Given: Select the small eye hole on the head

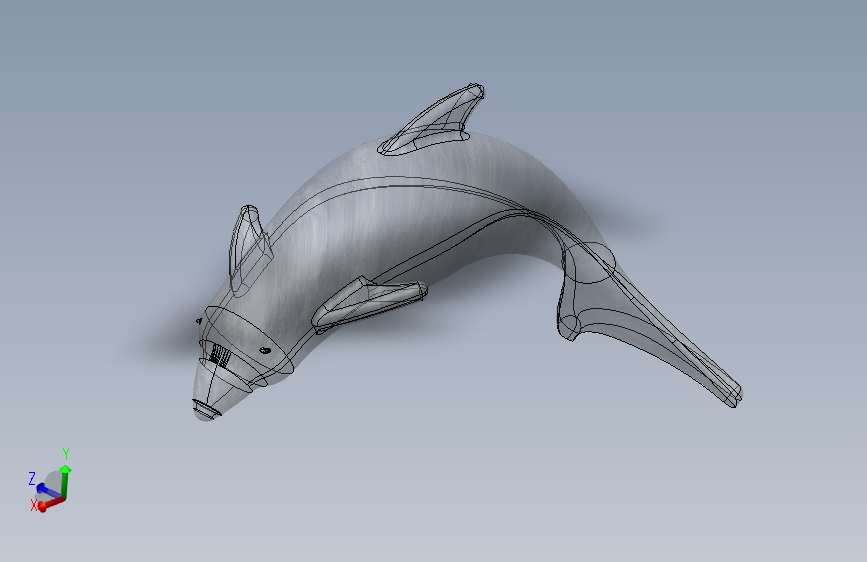Looking at the screenshot, I should click(265, 350).
